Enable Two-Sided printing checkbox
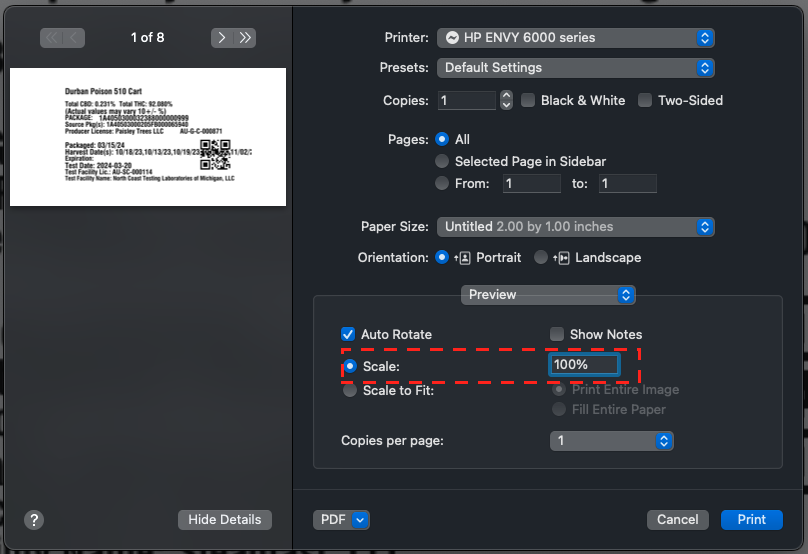The width and height of the screenshot is (808, 554). point(645,100)
